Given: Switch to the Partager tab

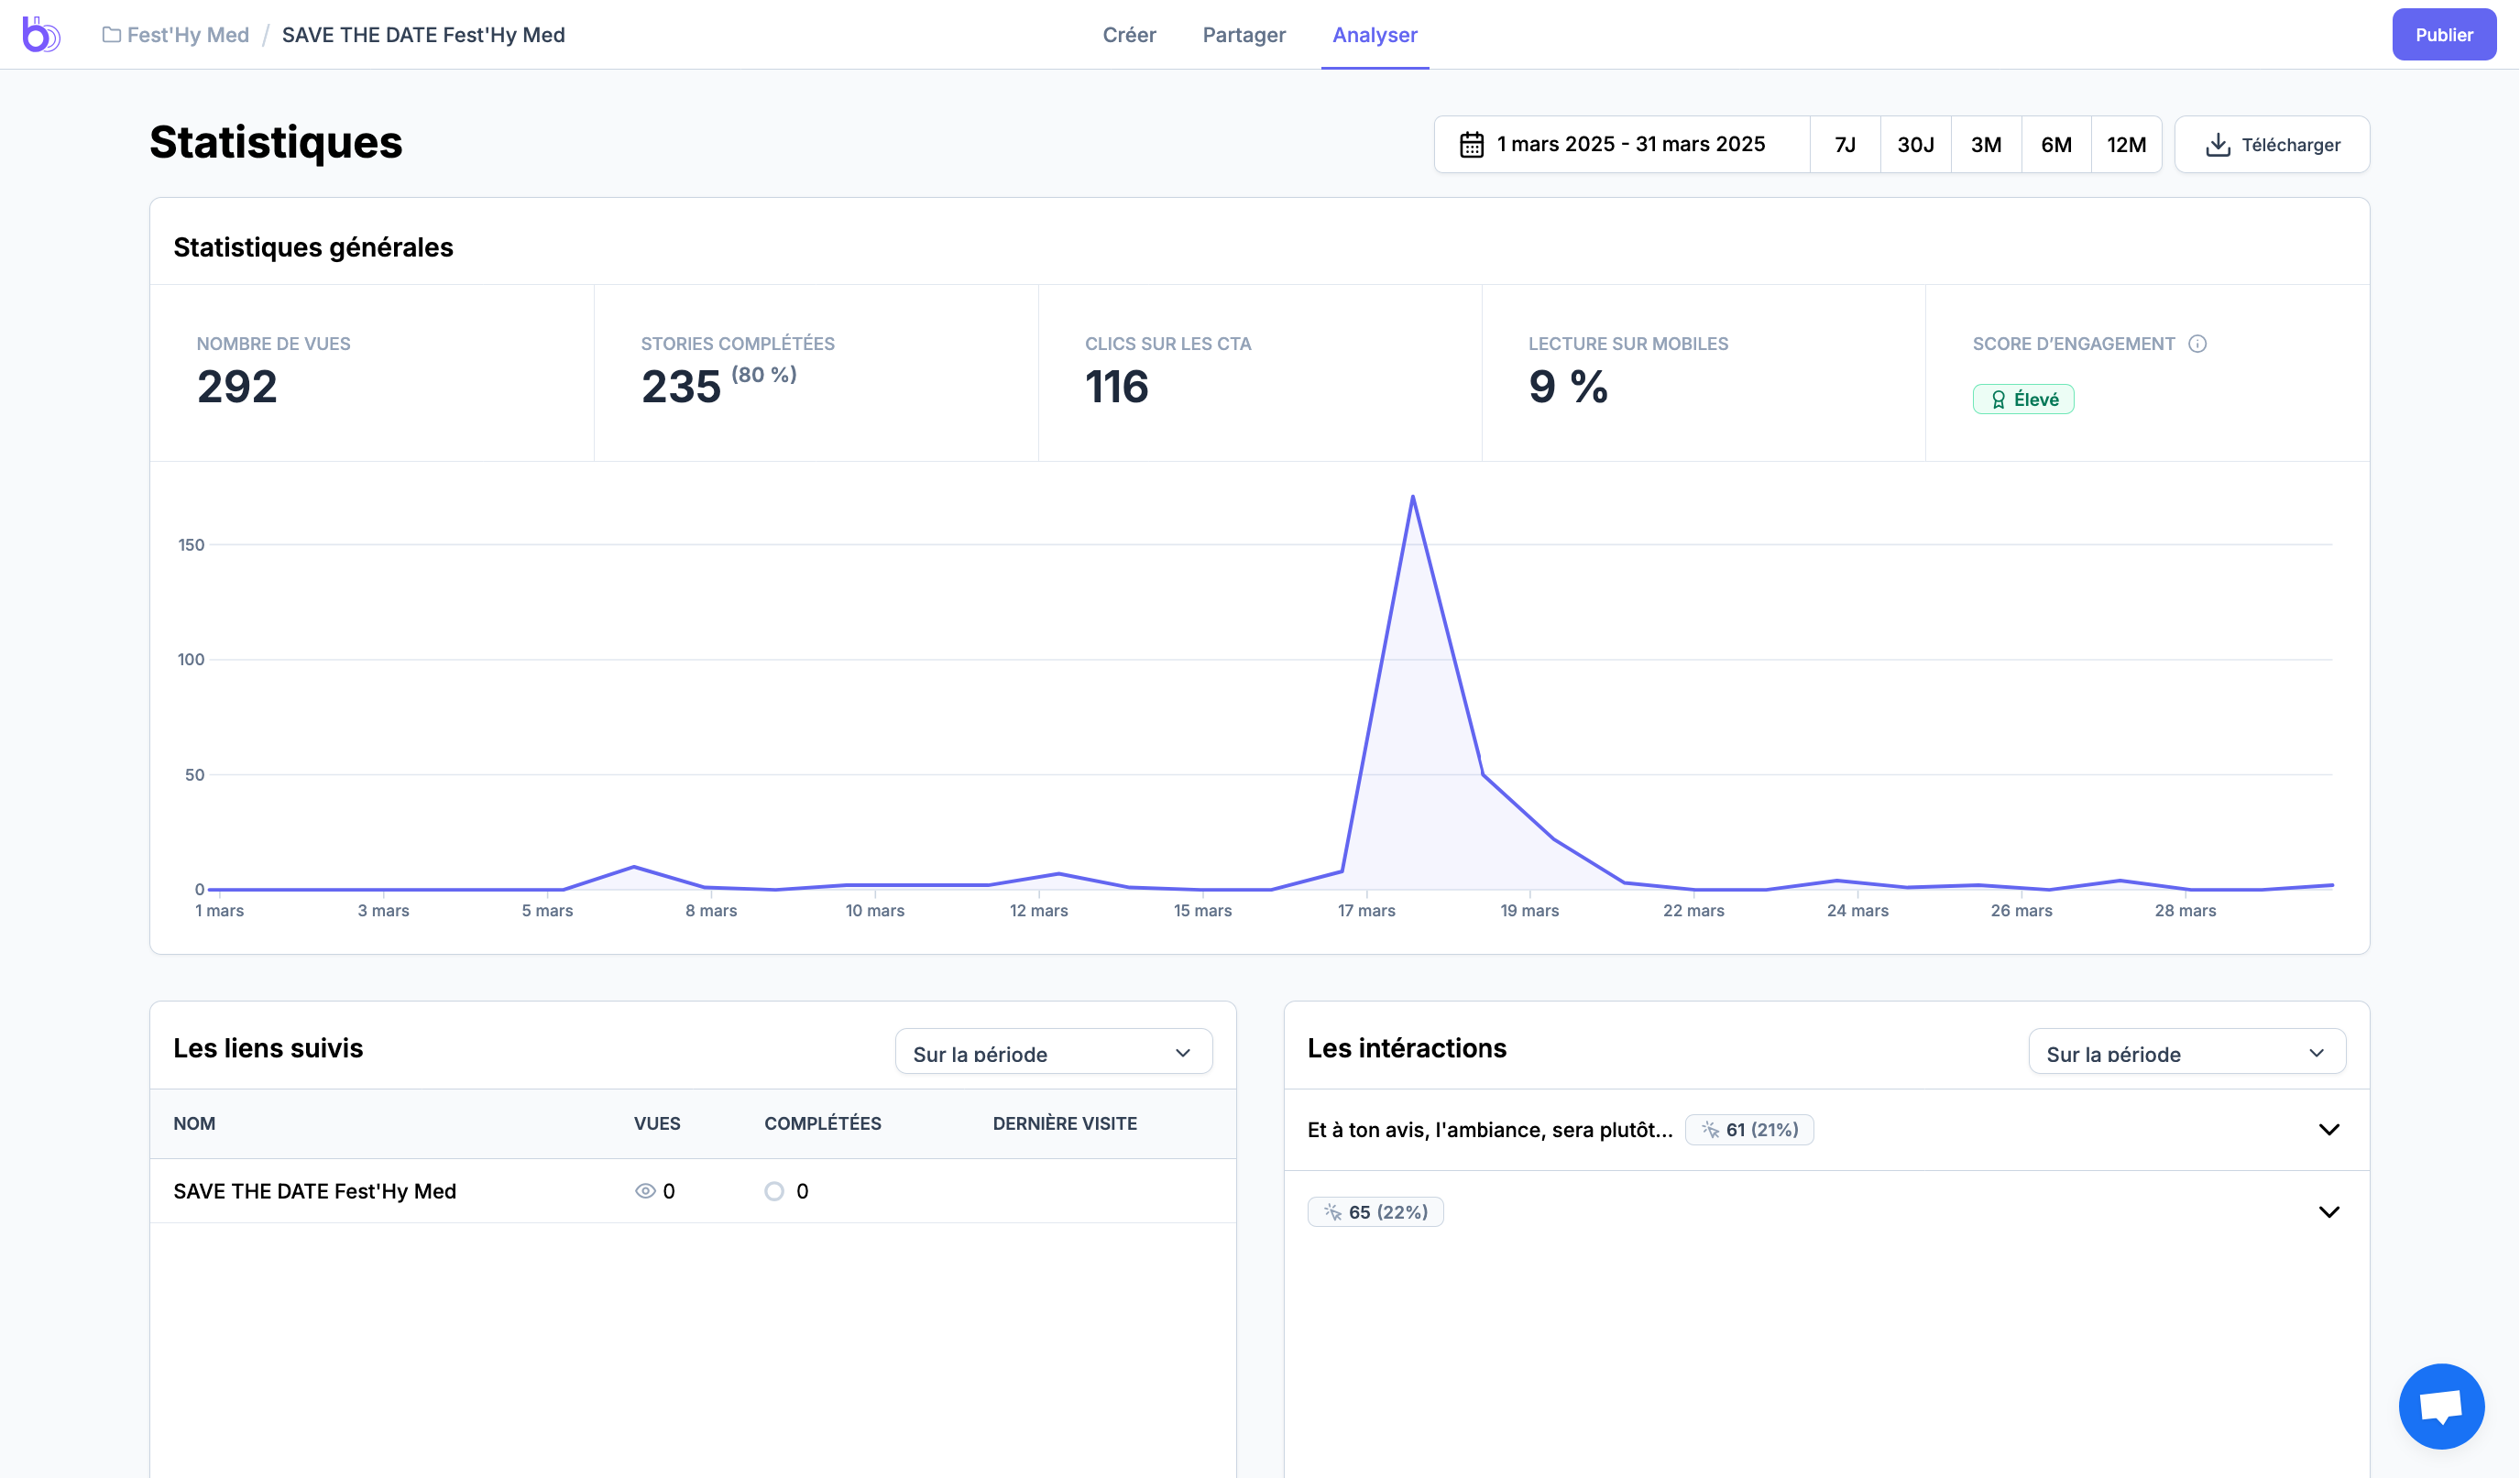Looking at the screenshot, I should [x=1244, y=35].
